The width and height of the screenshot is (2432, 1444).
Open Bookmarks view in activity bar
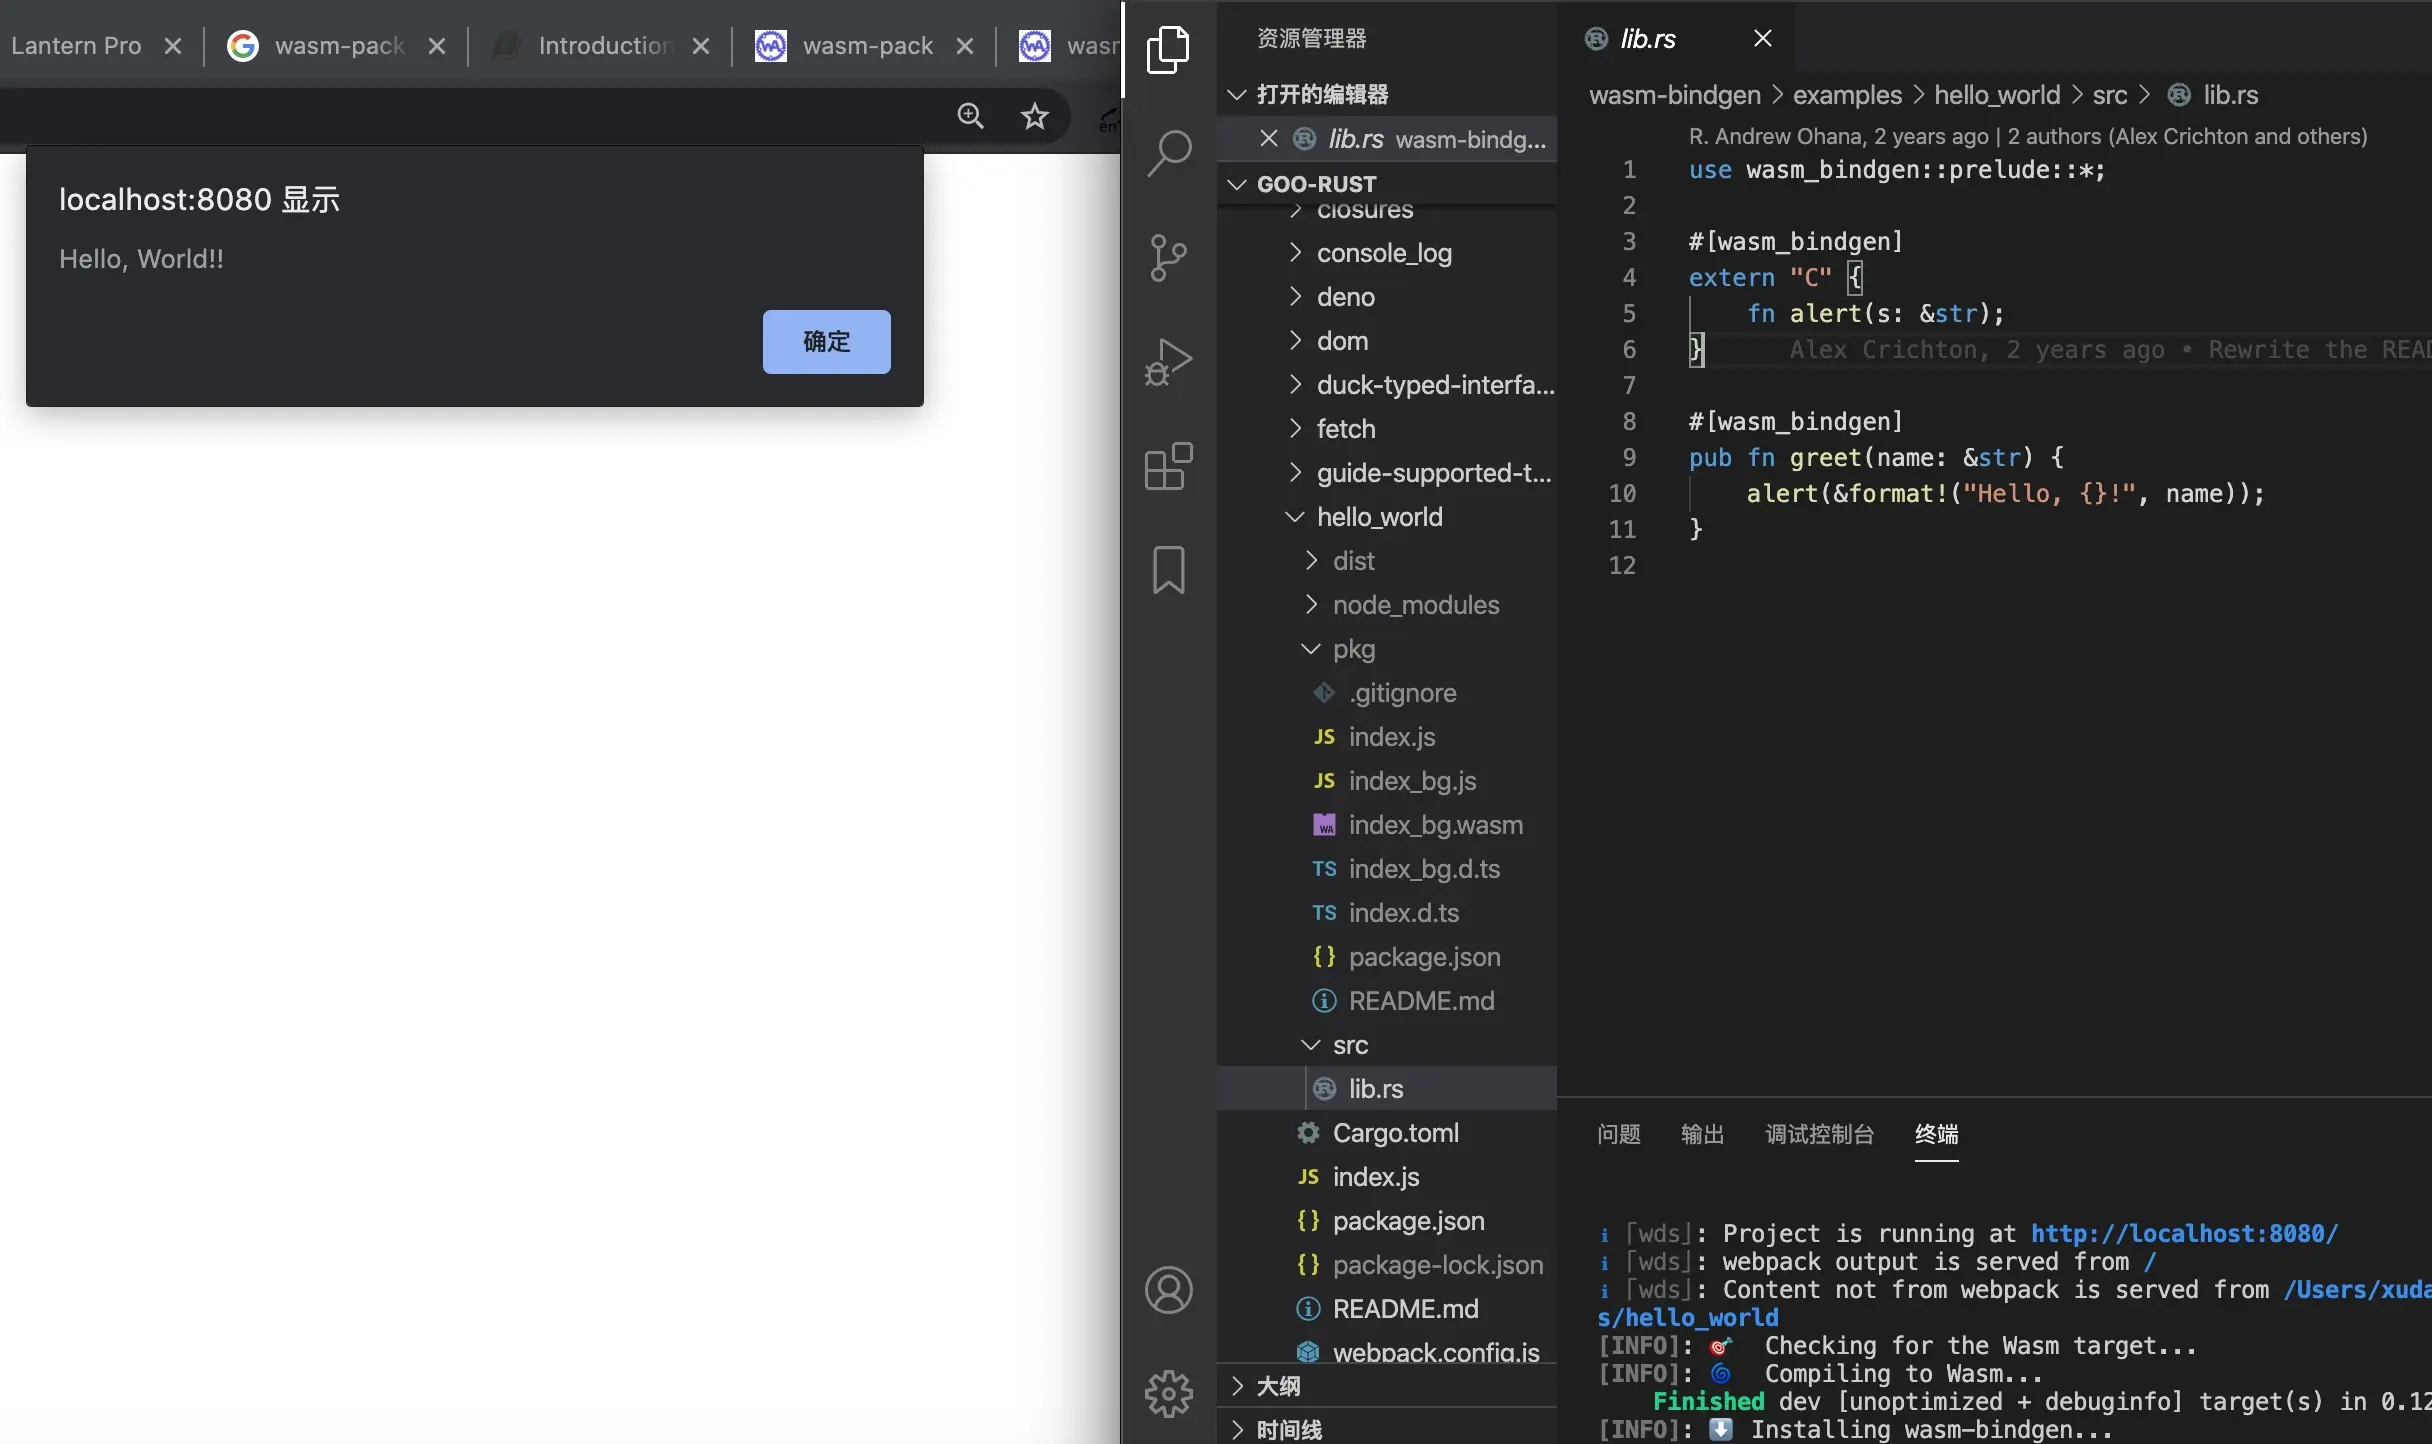coord(1168,570)
